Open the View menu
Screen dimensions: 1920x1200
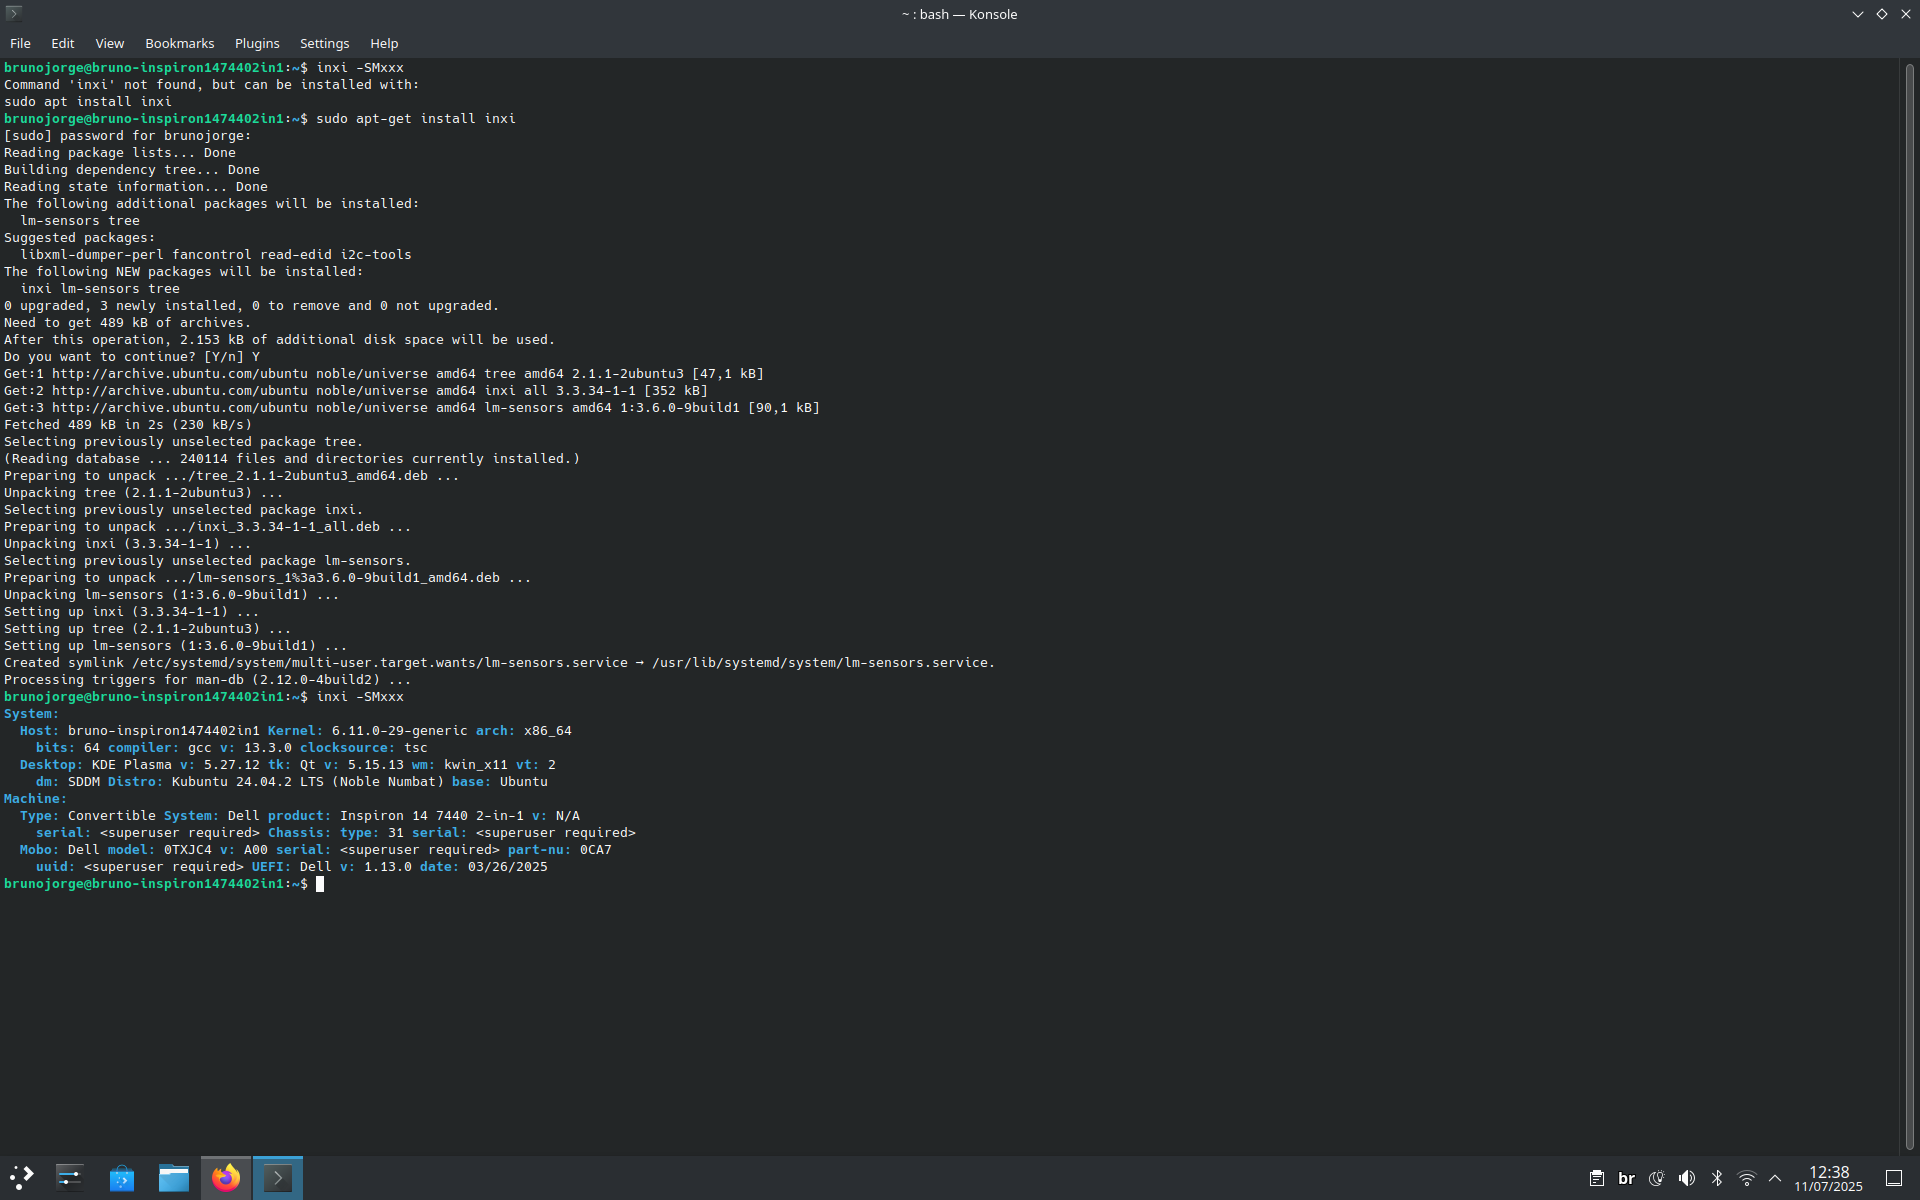[110, 44]
